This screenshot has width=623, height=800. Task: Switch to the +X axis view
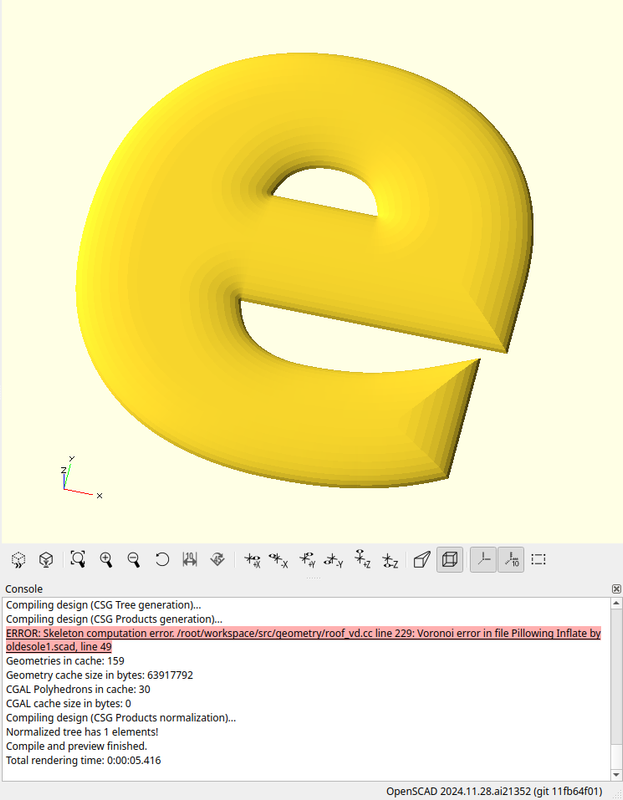(252, 560)
